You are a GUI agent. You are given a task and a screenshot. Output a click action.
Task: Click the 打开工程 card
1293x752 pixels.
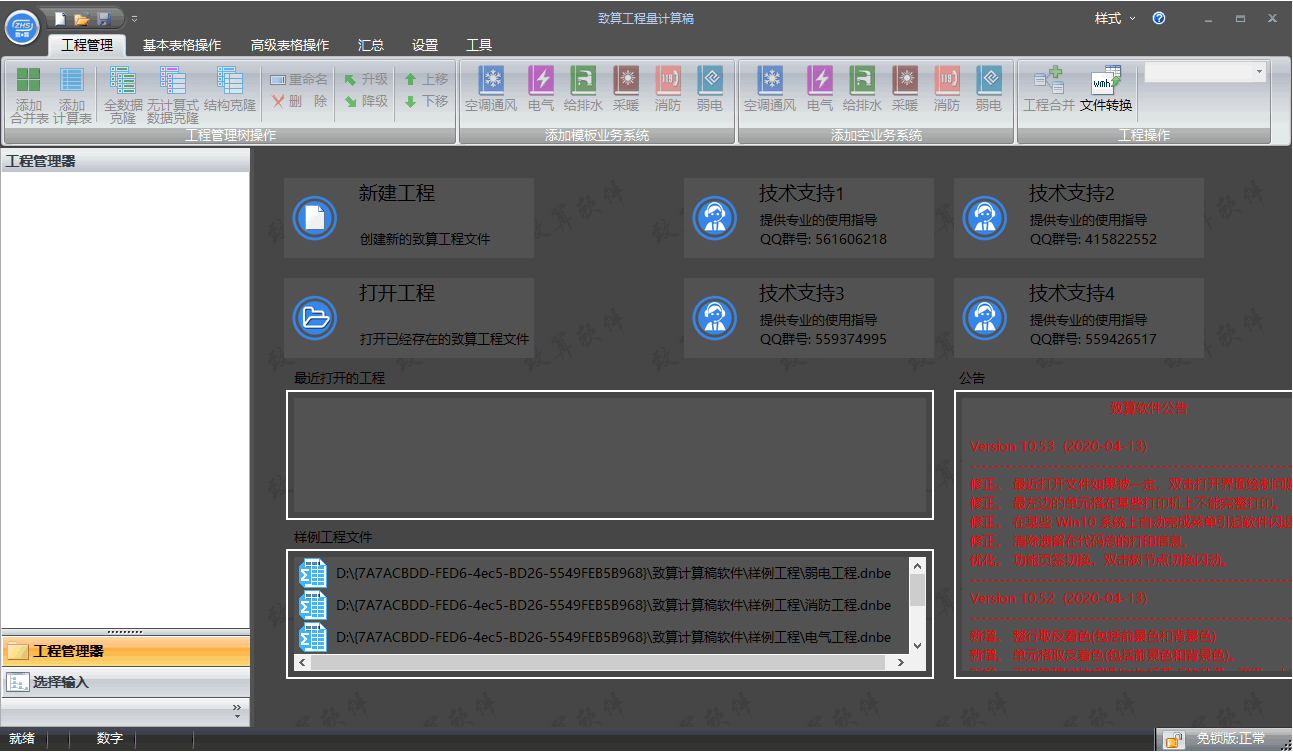[x=409, y=318]
